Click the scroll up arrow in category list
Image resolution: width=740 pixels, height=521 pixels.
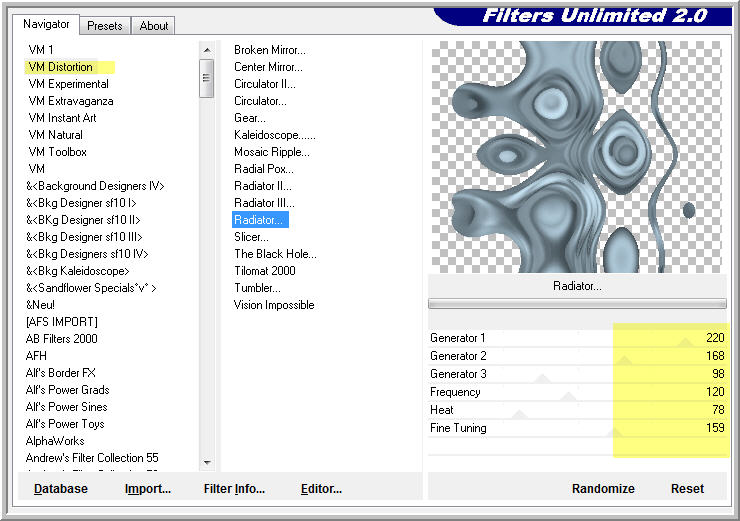207,50
